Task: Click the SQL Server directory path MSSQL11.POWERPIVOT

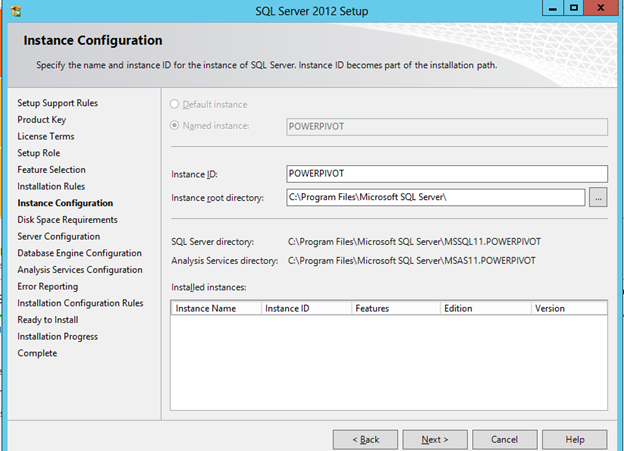Action: [x=414, y=242]
